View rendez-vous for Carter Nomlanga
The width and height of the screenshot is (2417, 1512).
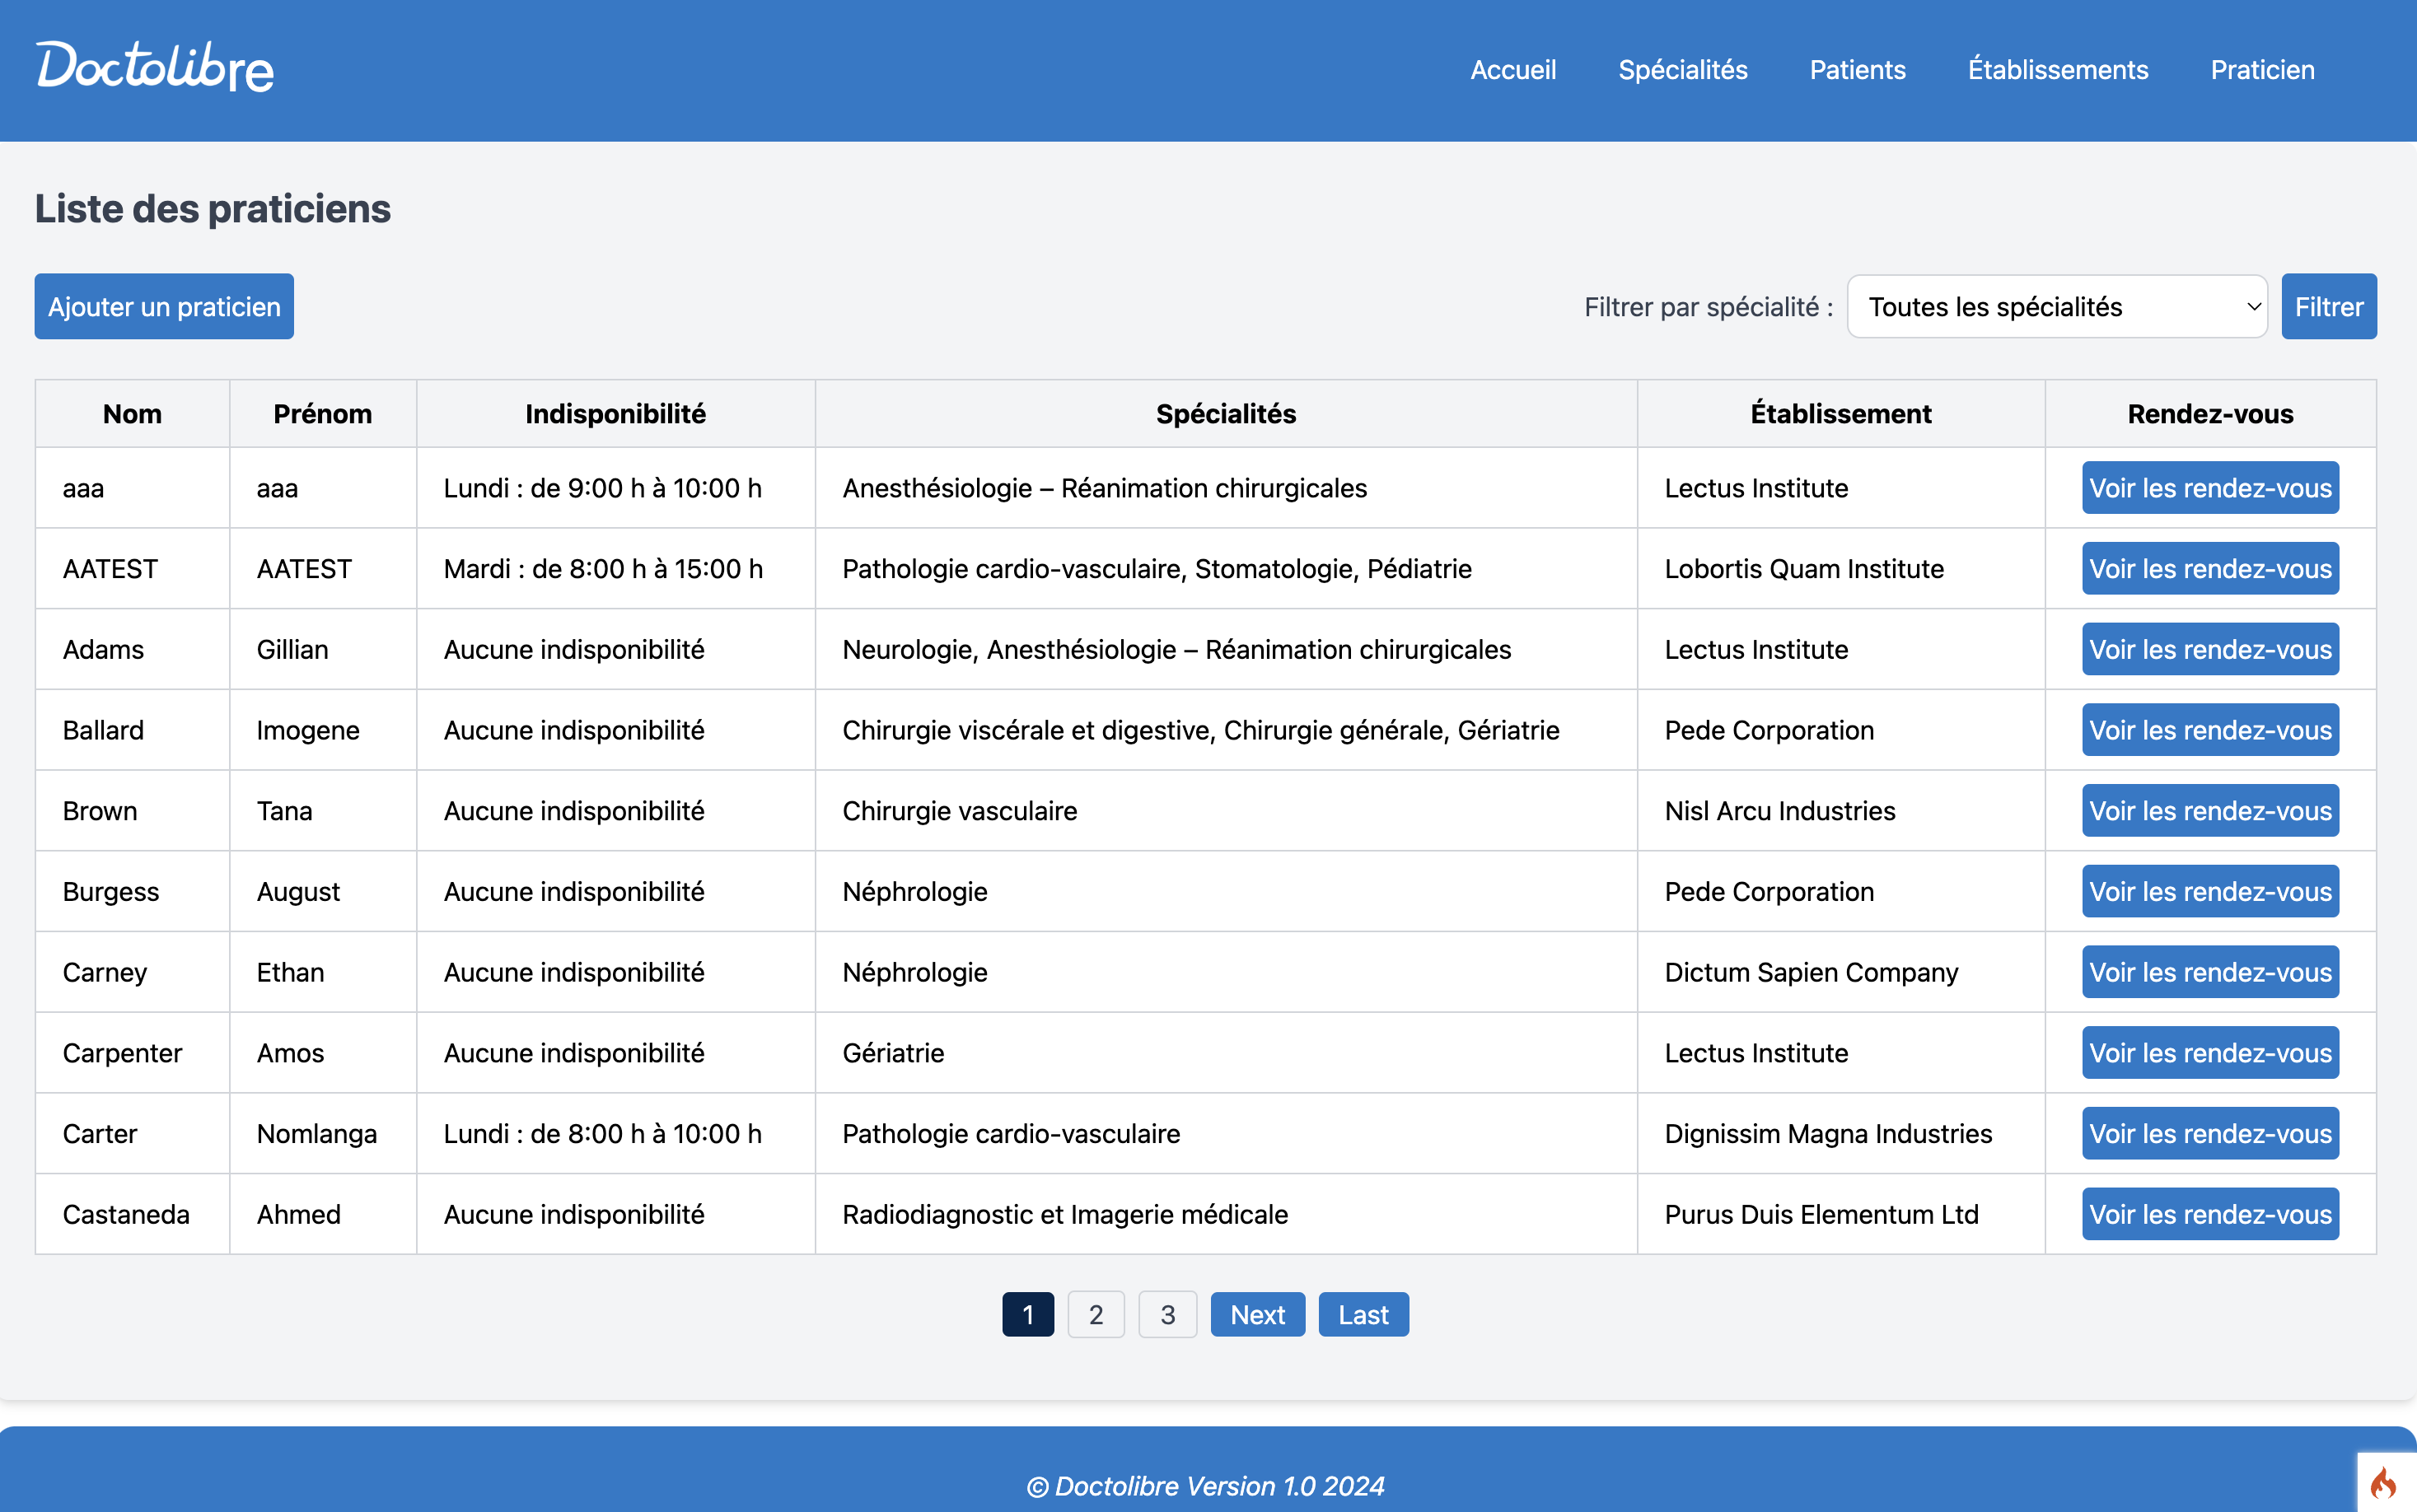(x=2209, y=1134)
